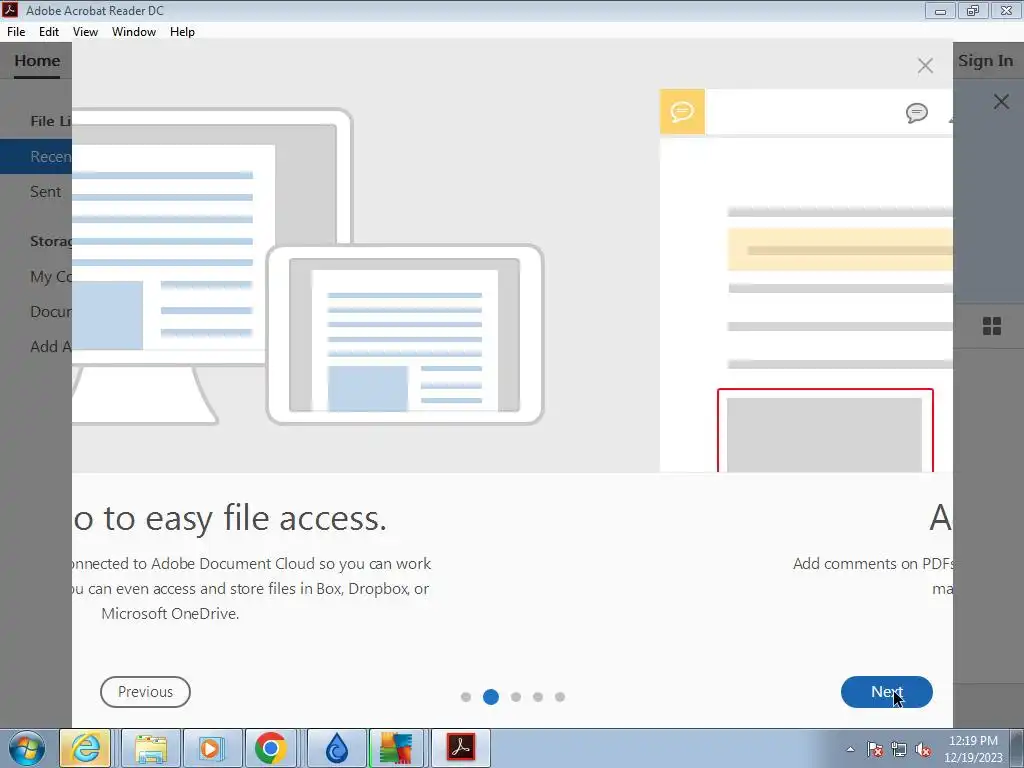Viewport: 1024px width, 768px height.
Task: Open the Window menu
Action: 134,31
